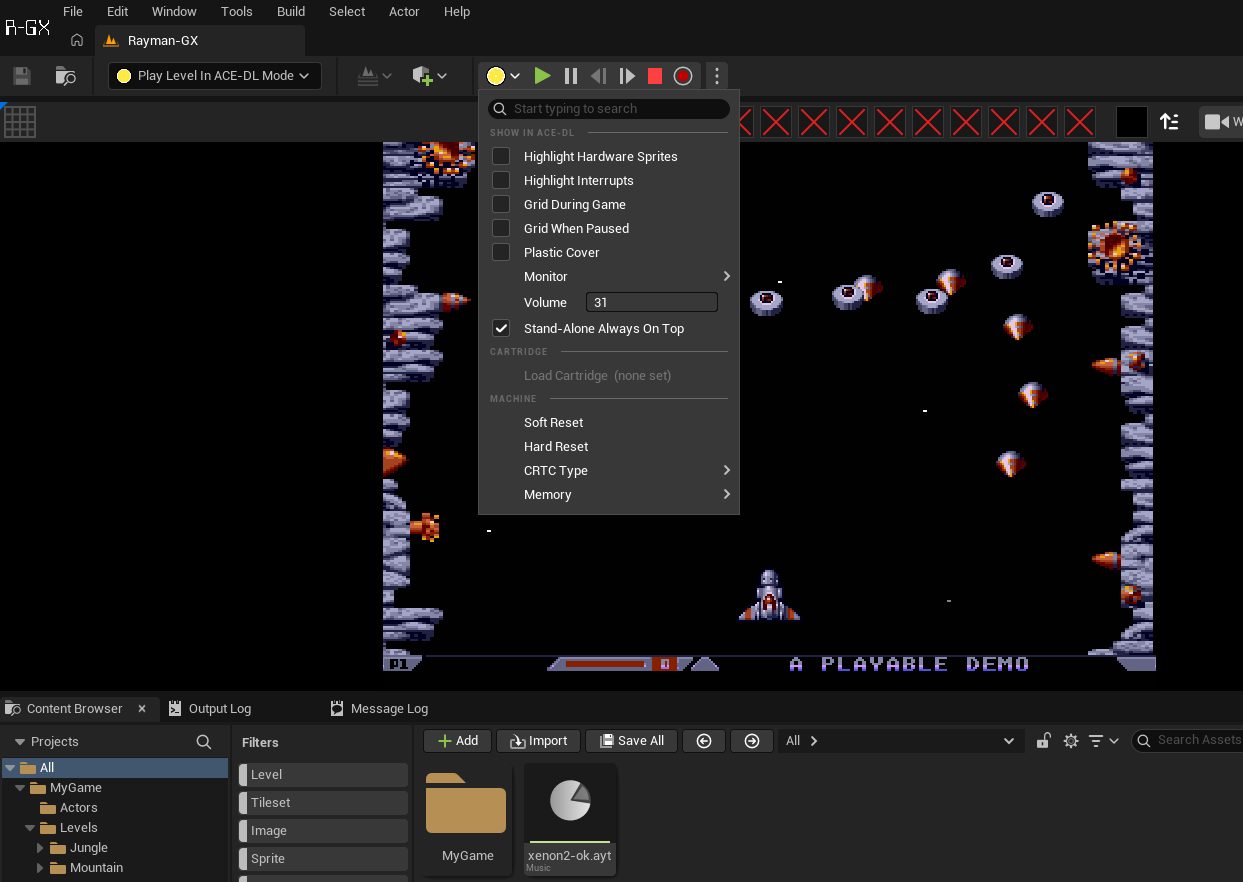Expand the Memory submenu
1243x882 pixels.
tap(609, 494)
